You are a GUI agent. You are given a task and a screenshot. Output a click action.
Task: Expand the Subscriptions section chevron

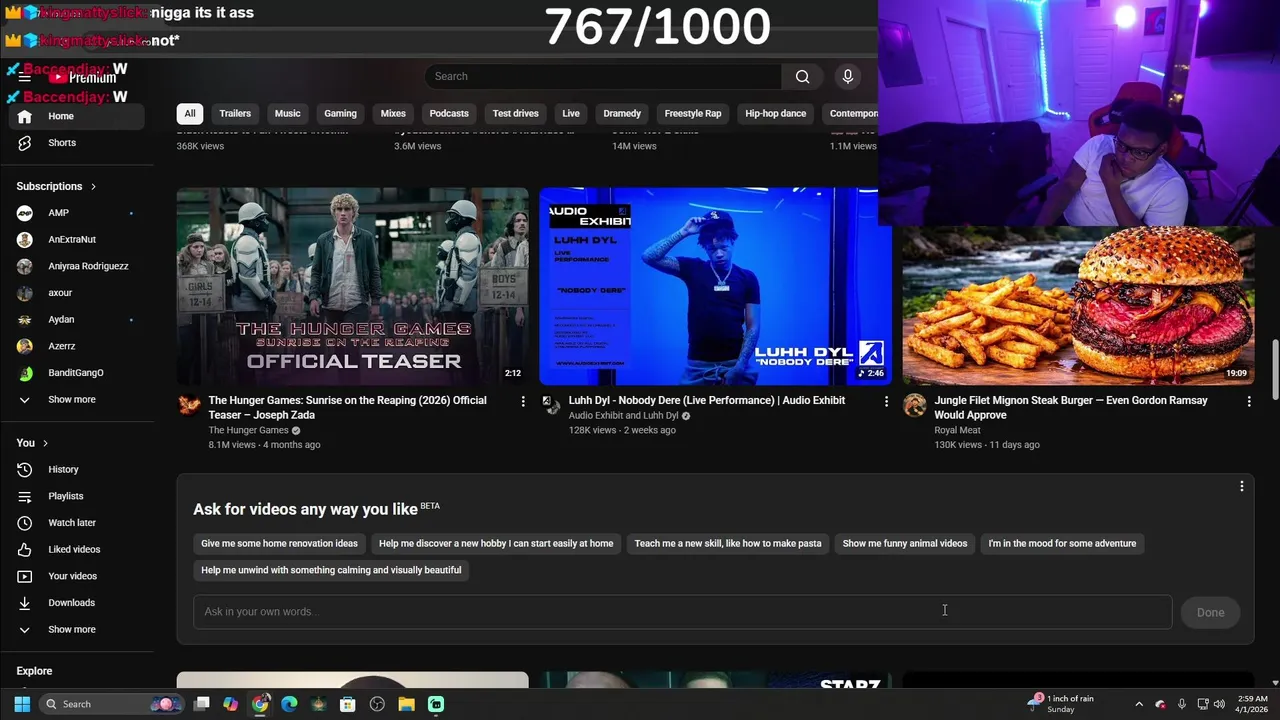pos(94,187)
